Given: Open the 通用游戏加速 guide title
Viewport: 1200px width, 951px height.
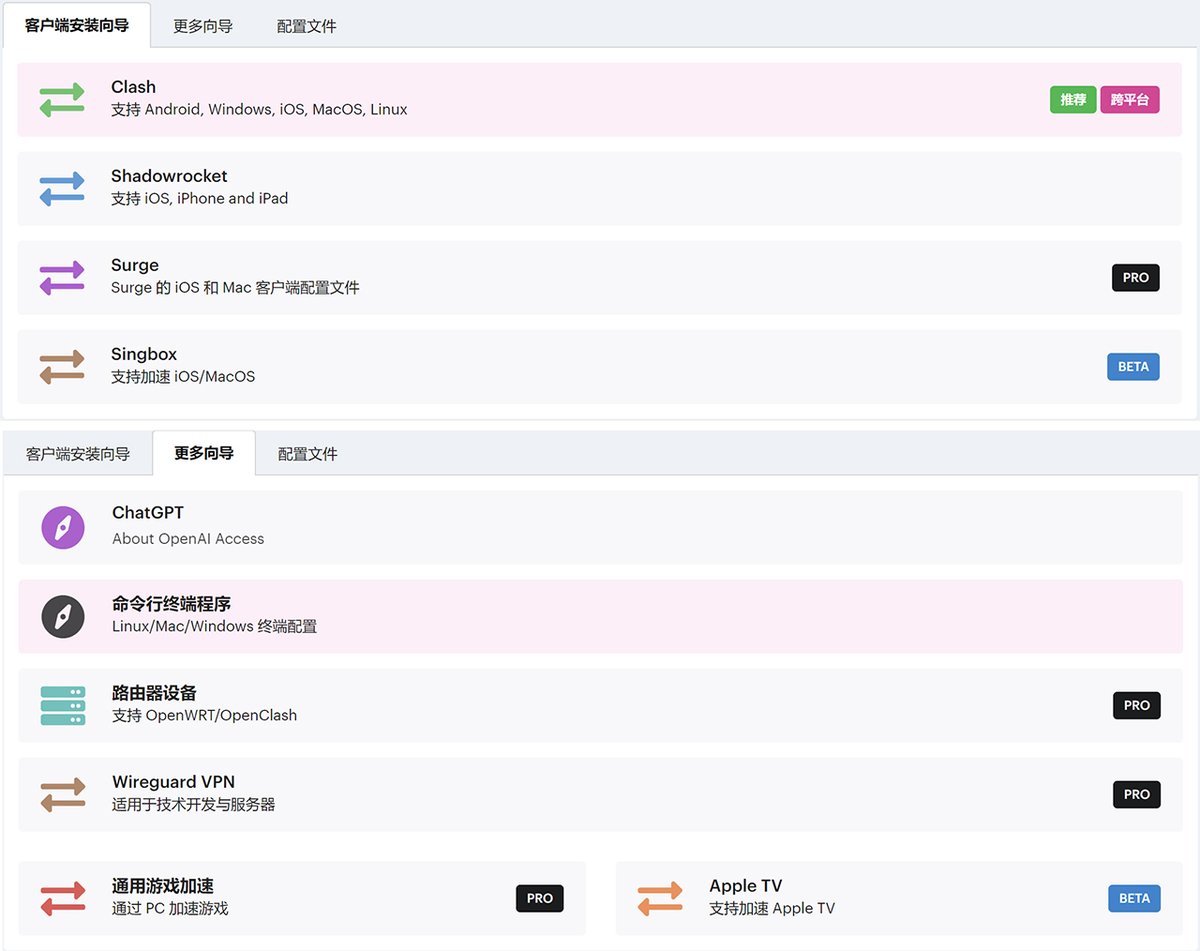Looking at the screenshot, I should (x=163, y=886).
